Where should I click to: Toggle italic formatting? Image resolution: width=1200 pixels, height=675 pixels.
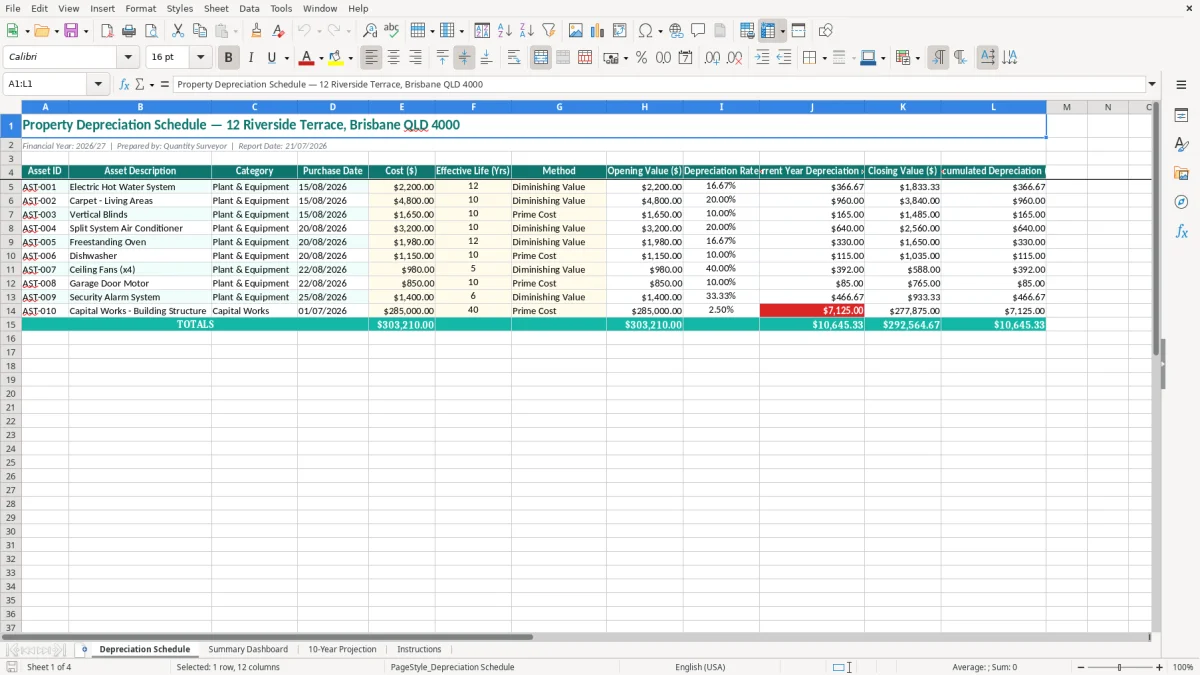point(251,58)
